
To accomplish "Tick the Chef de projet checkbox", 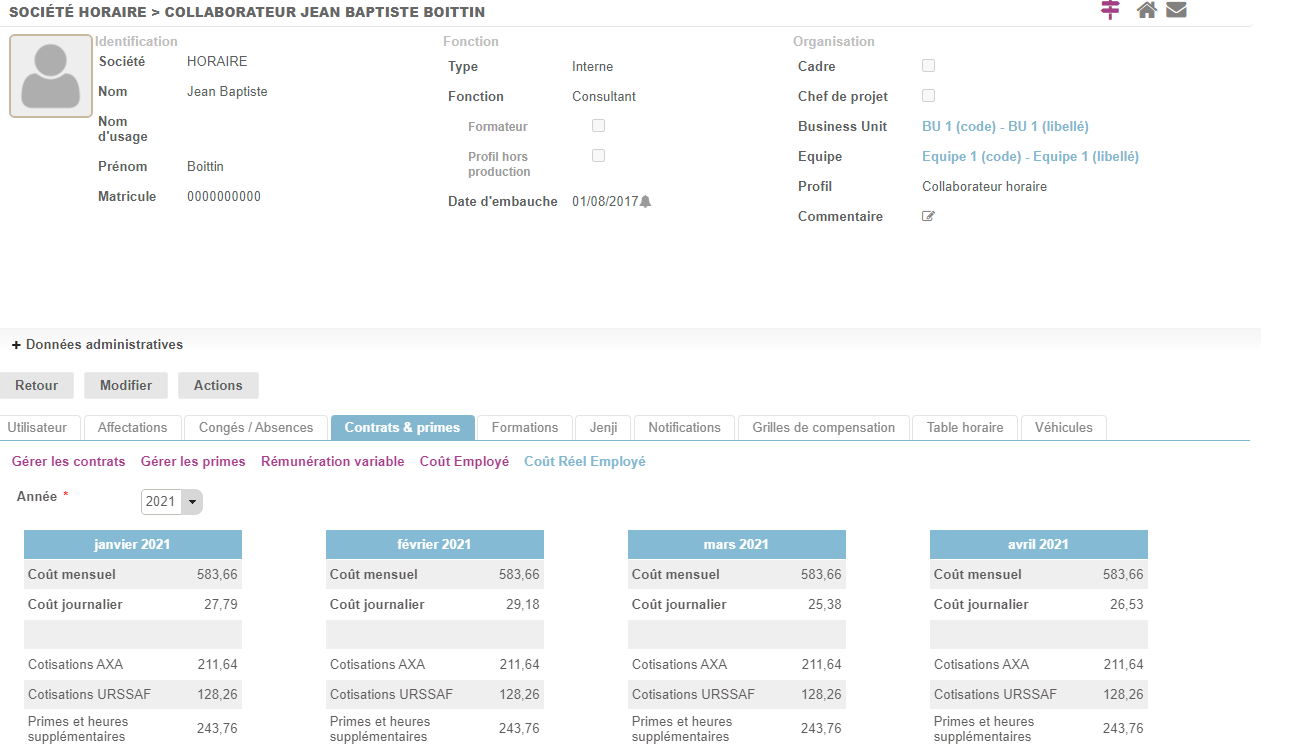I will (928, 96).
